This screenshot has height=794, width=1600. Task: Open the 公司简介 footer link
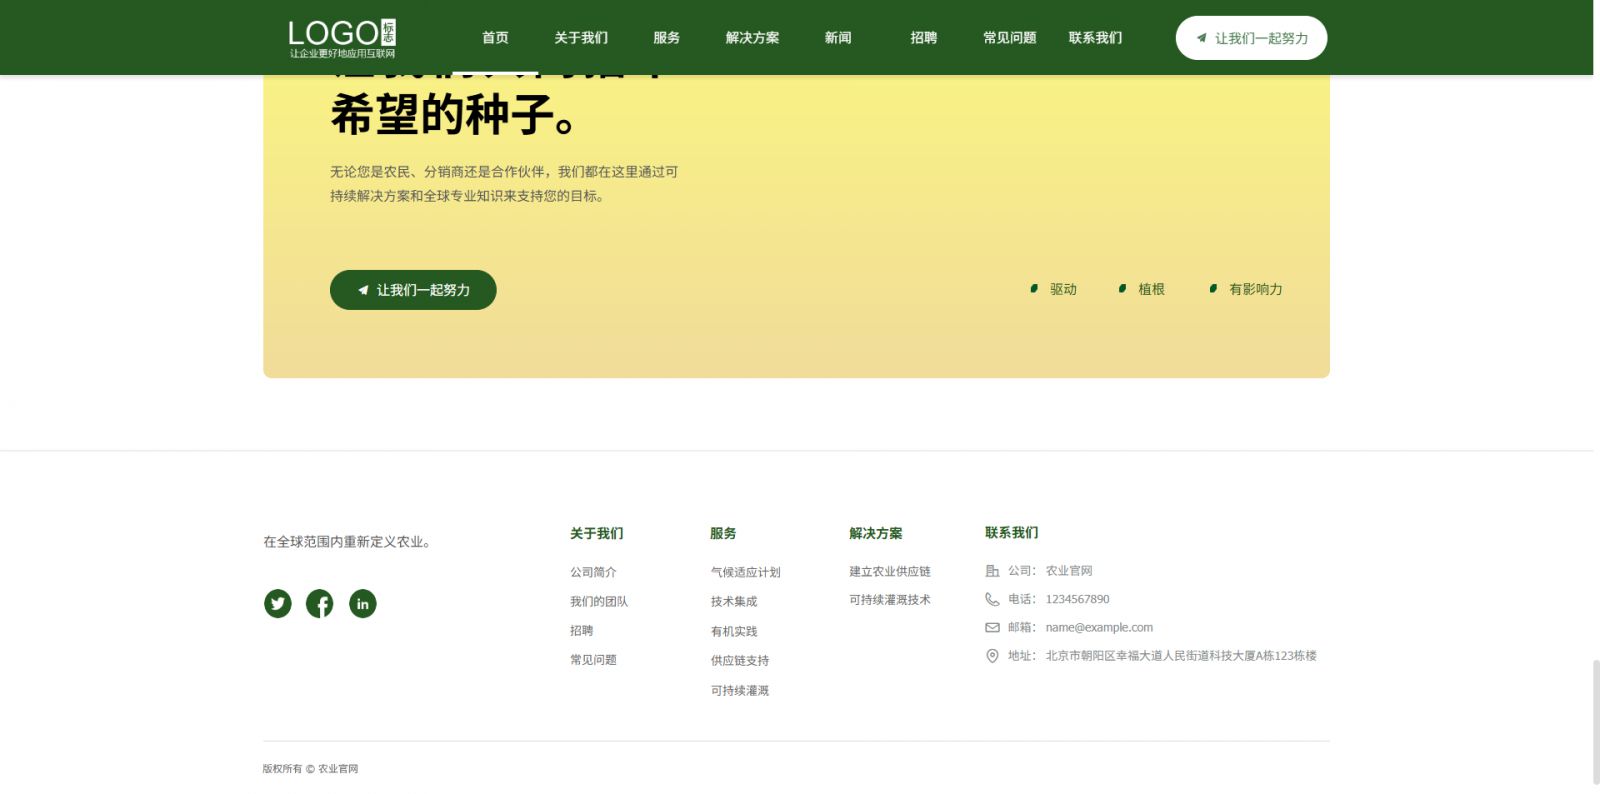click(593, 572)
